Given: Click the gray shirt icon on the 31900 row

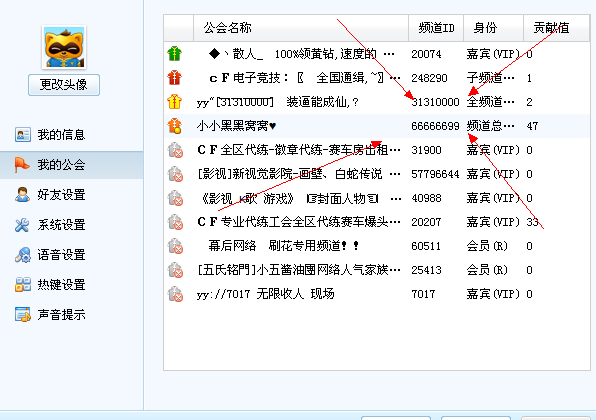Looking at the screenshot, I should tap(175, 150).
